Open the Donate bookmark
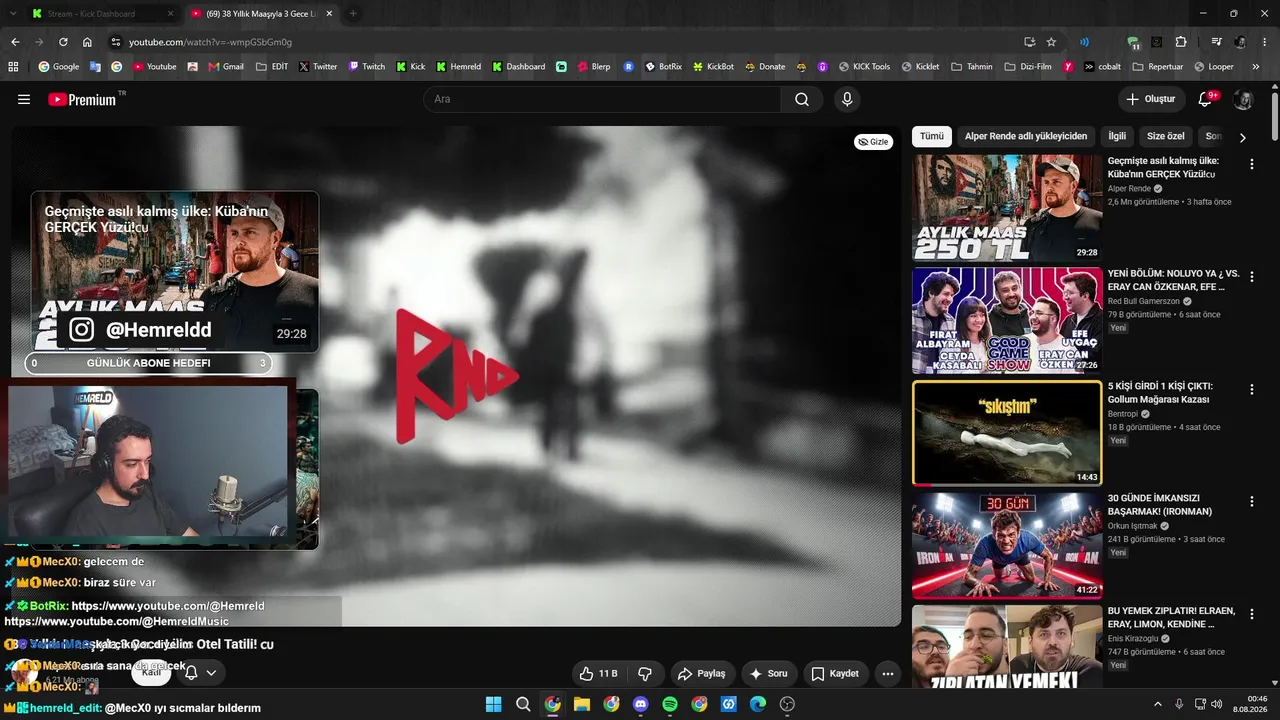This screenshot has height=720, width=1280. [765, 67]
